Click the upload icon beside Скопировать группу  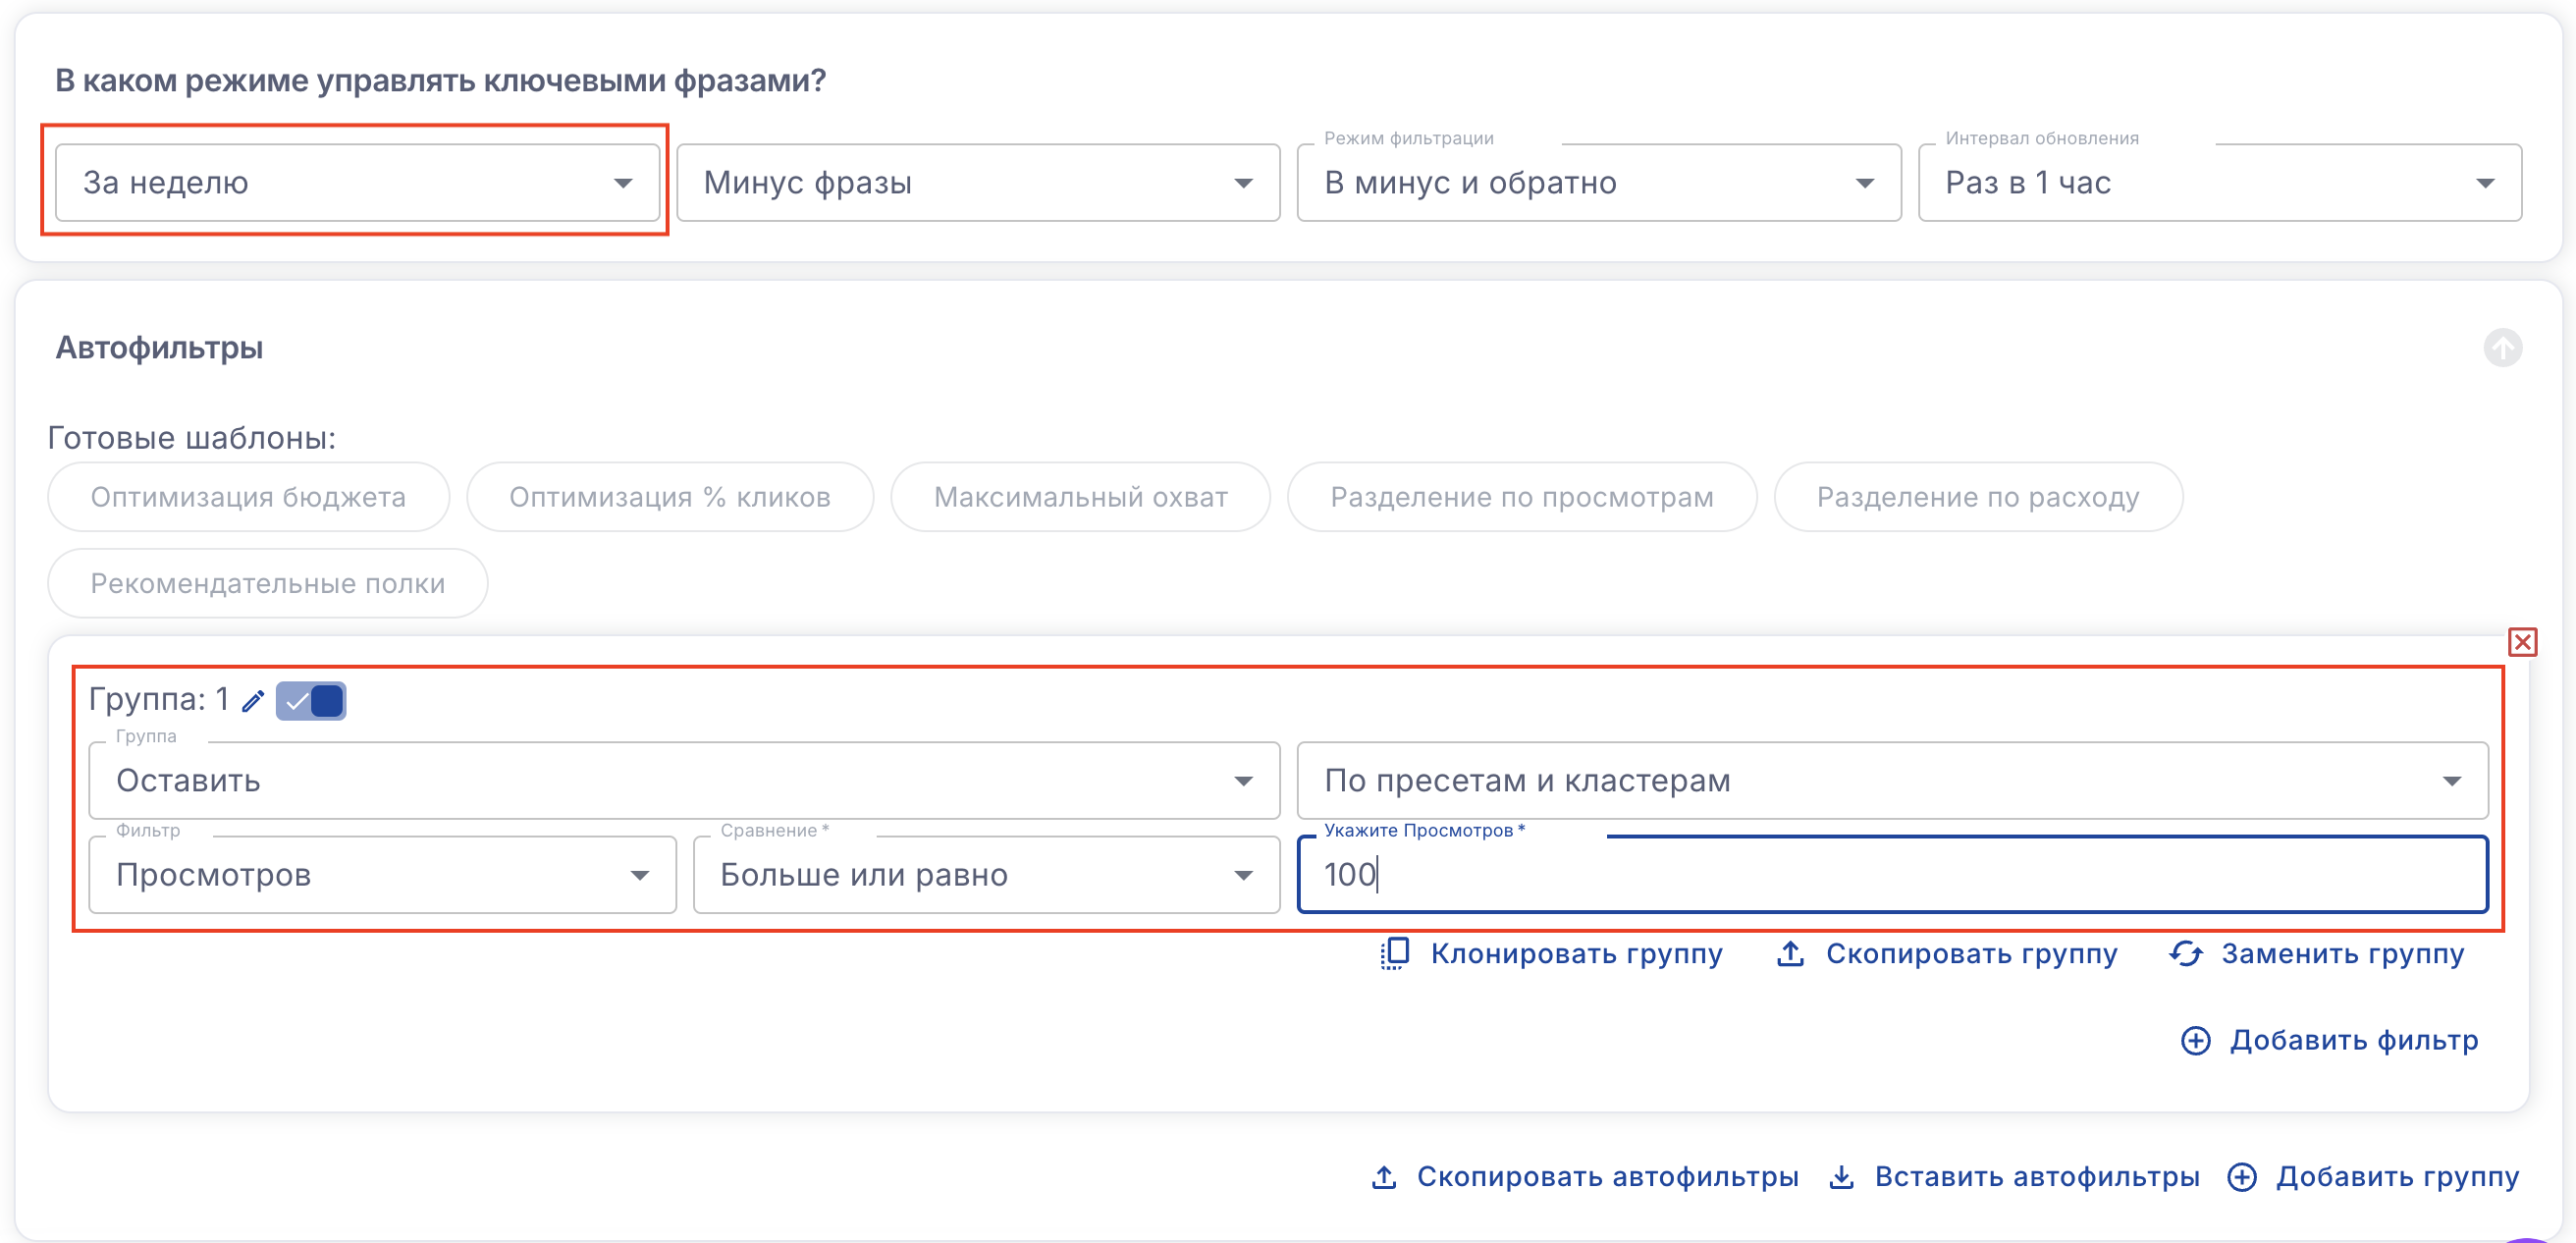[1790, 954]
